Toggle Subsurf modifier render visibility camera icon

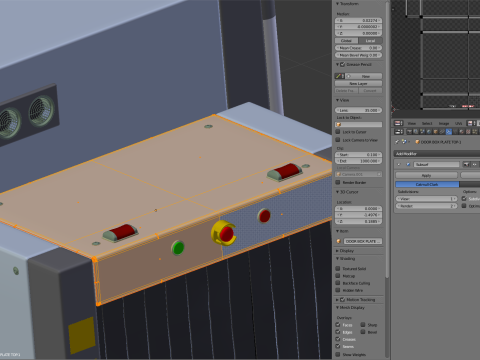466,164
